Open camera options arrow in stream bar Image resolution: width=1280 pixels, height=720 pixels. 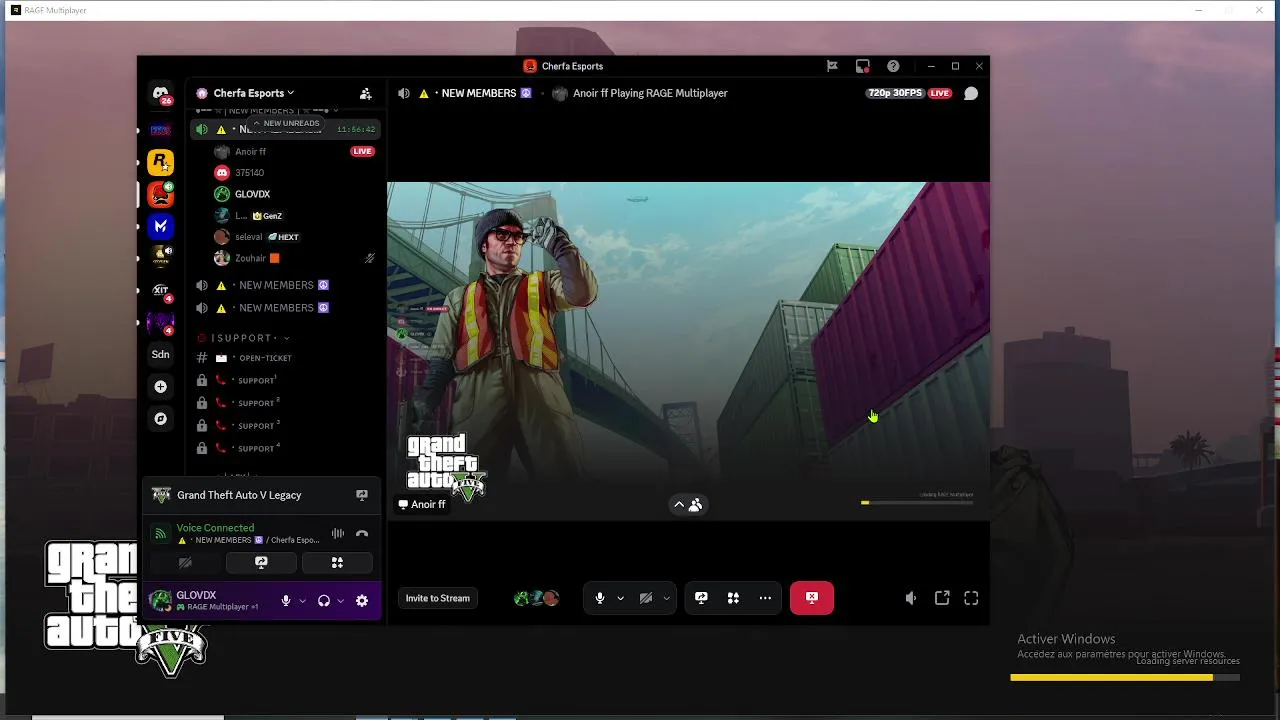pyautogui.click(x=666, y=598)
